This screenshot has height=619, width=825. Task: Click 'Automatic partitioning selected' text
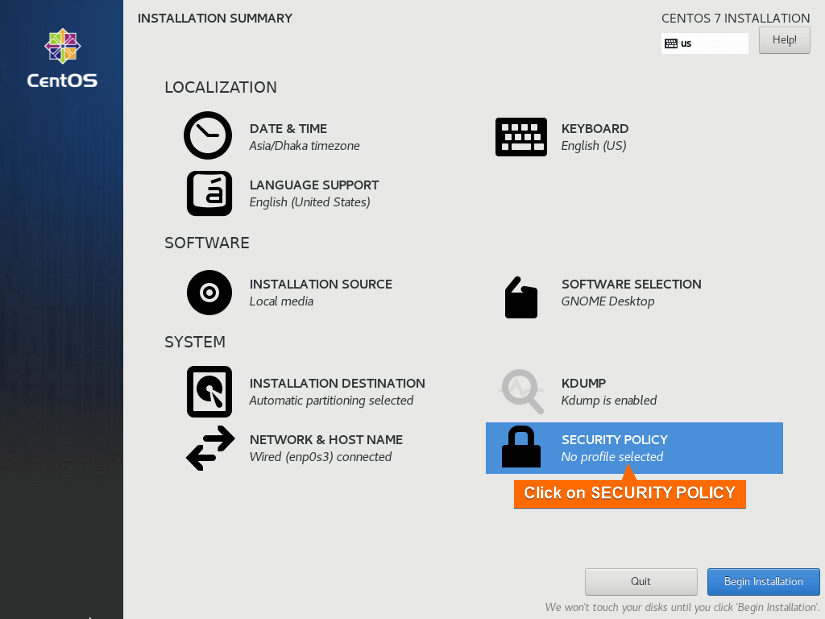(x=331, y=401)
